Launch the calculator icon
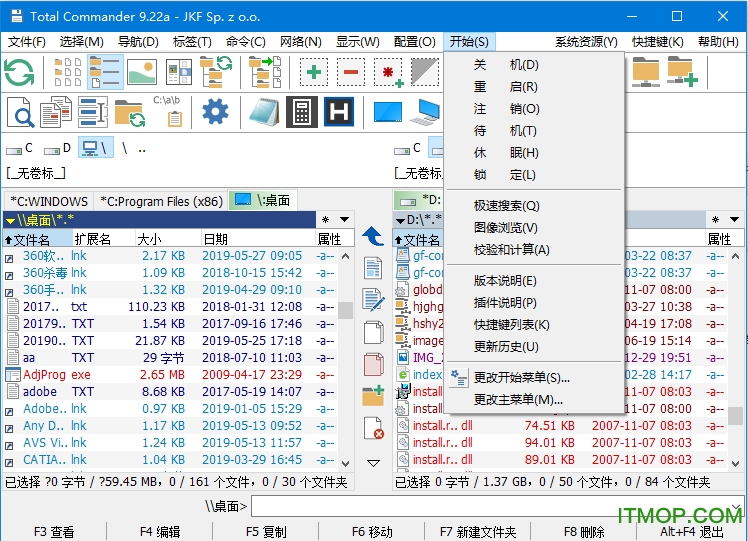This screenshot has height=541, width=748. tap(301, 113)
